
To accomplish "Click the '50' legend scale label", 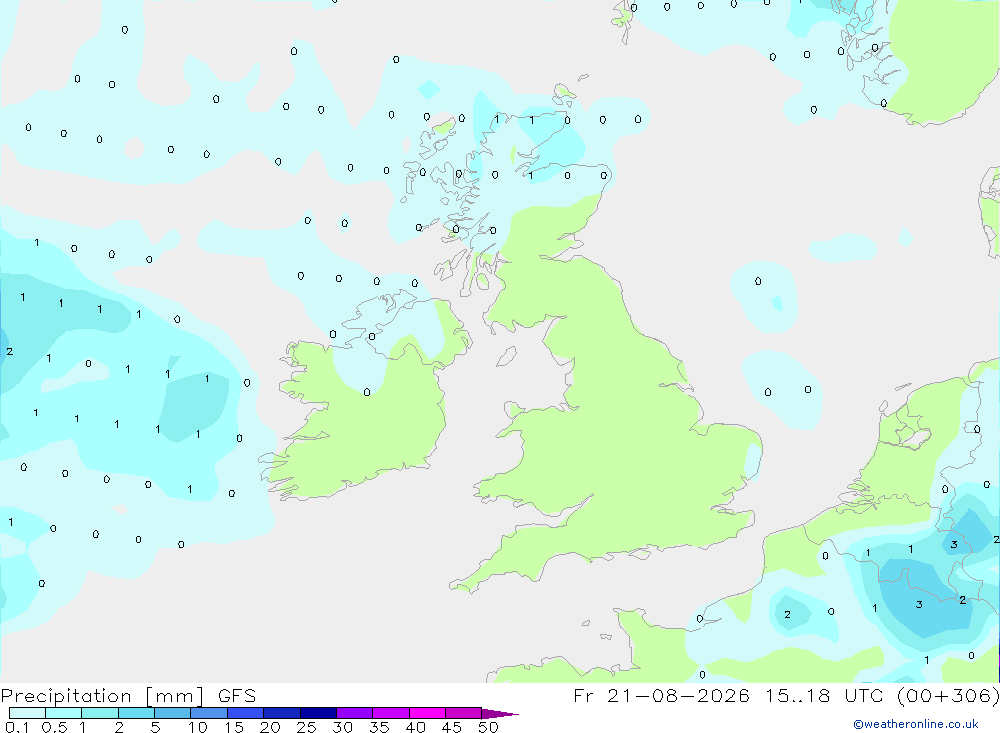I will (x=489, y=727).
